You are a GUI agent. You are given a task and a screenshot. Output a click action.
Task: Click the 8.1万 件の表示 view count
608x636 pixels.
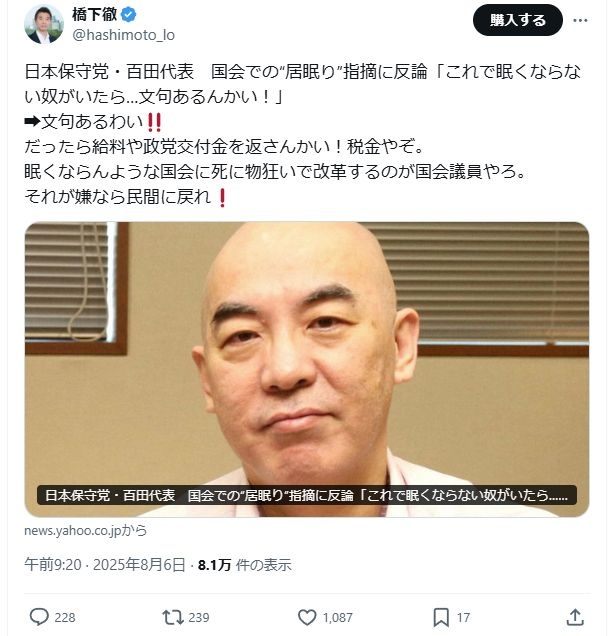pyautogui.click(x=245, y=565)
